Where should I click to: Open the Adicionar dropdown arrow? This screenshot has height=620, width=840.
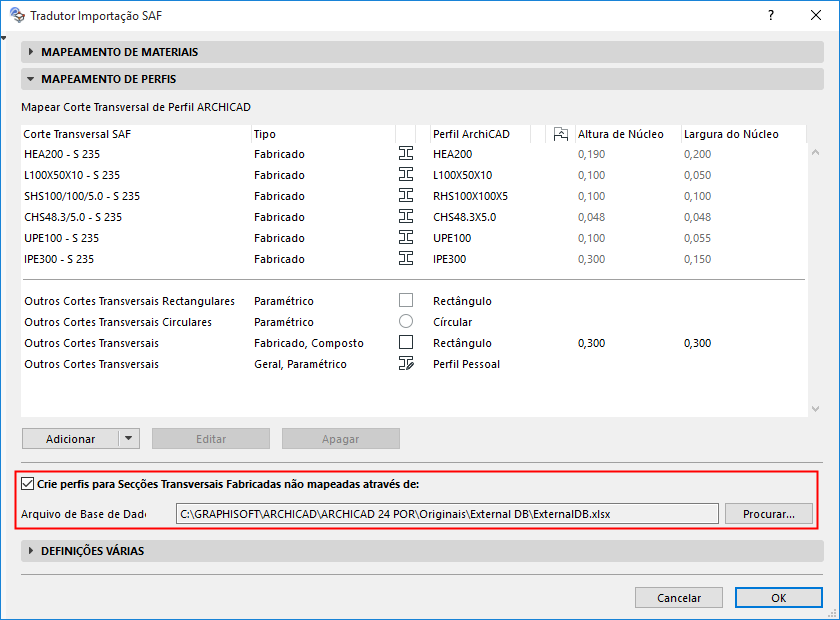click(129, 438)
